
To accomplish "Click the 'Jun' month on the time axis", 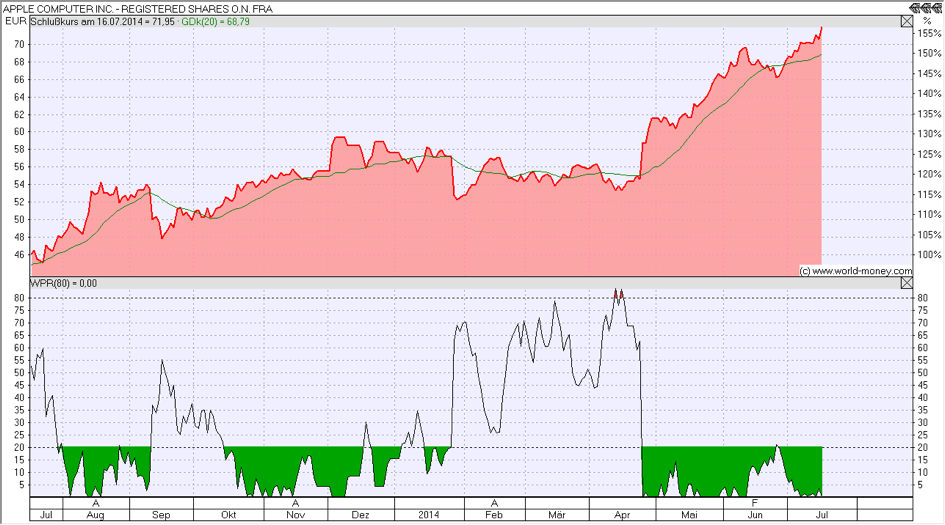I will coord(755,515).
